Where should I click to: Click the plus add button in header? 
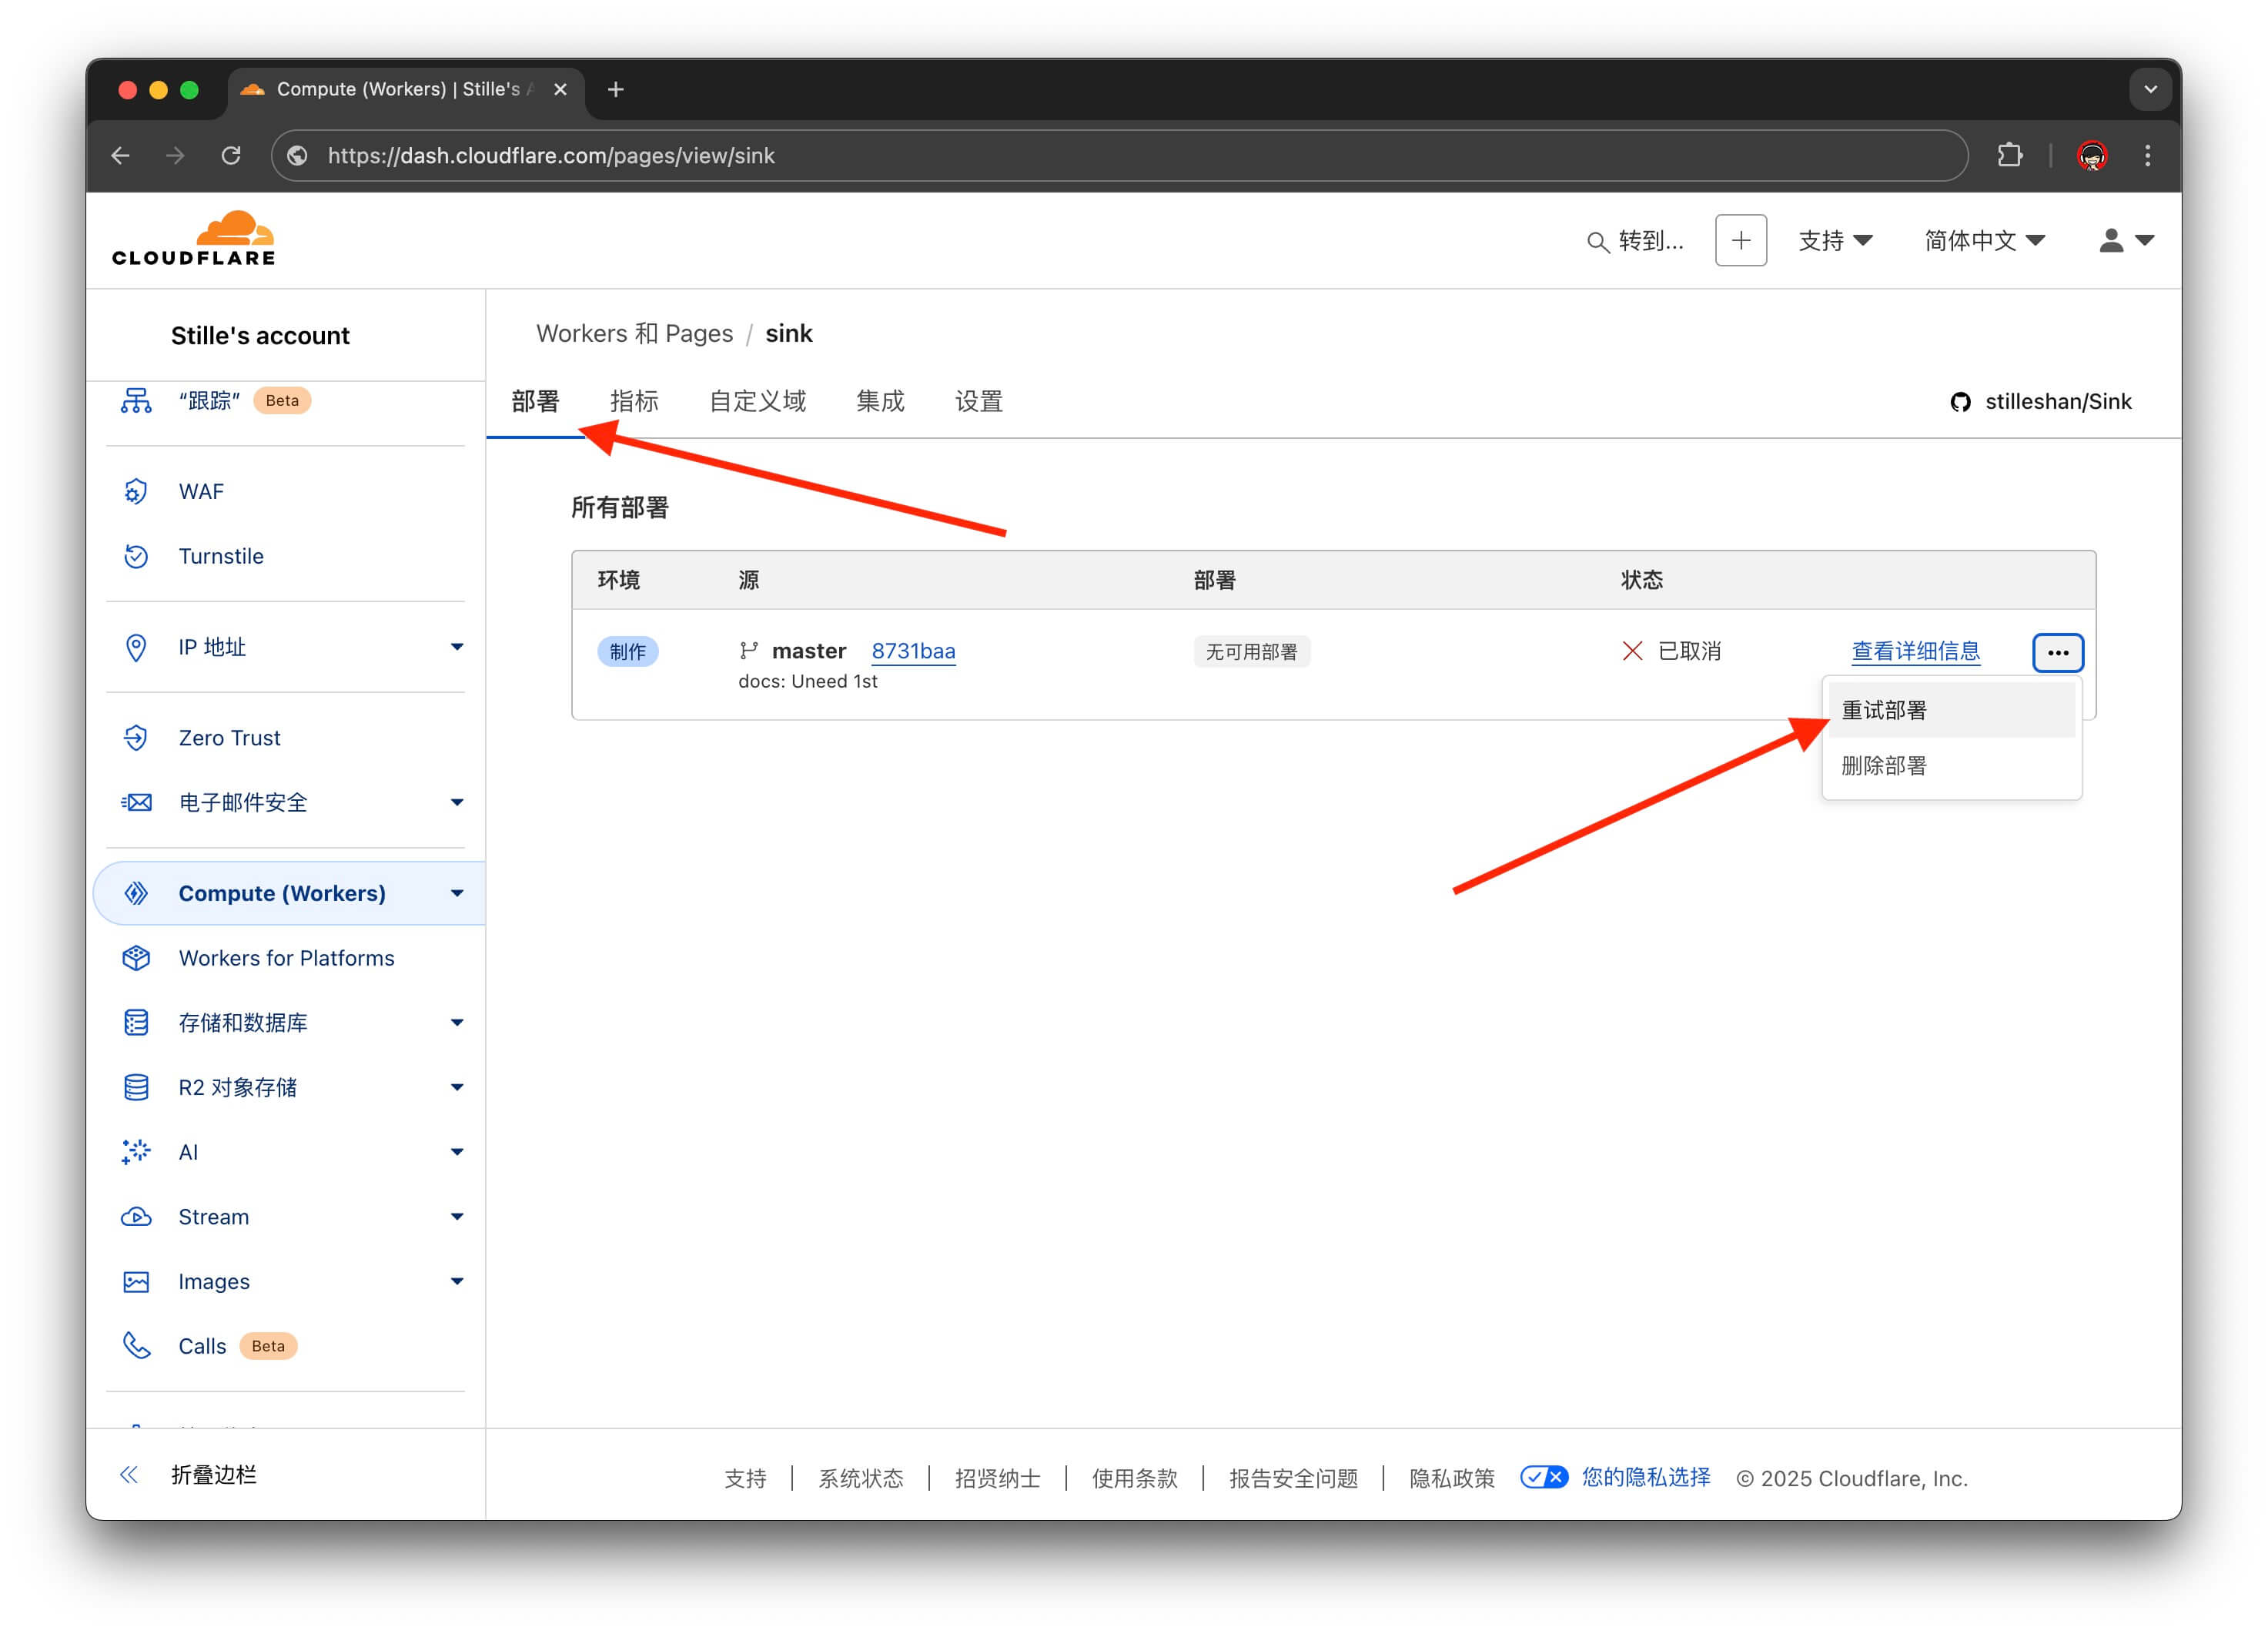tap(1741, 240)
